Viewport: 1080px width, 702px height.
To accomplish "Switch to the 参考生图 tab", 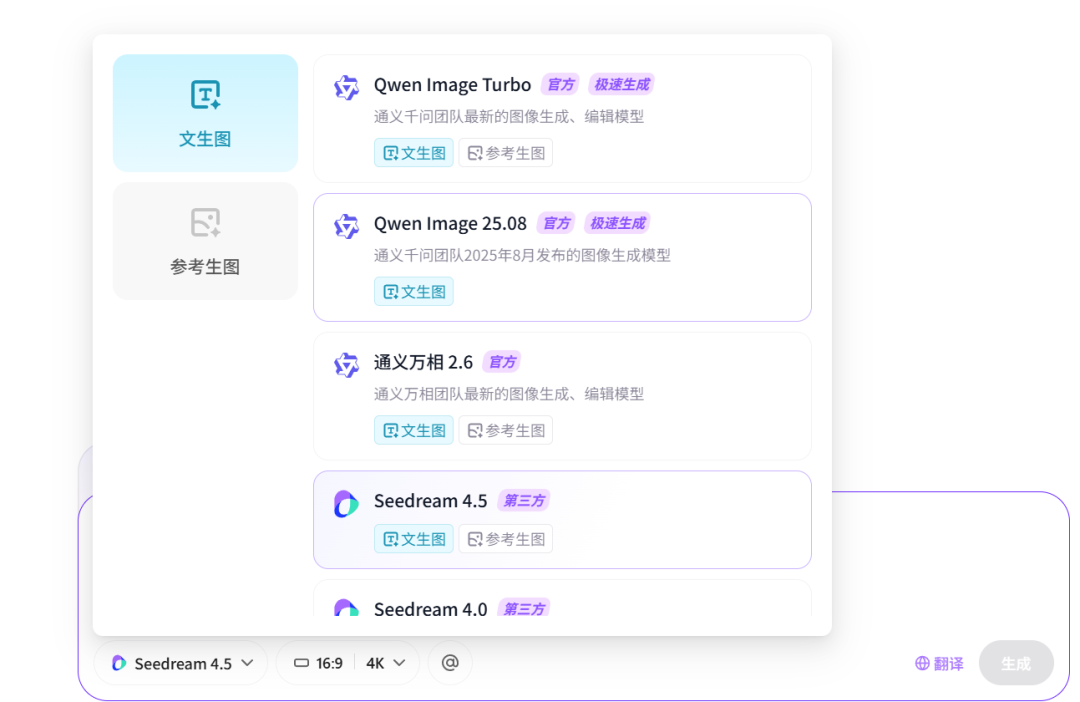I will click(204, 241).
